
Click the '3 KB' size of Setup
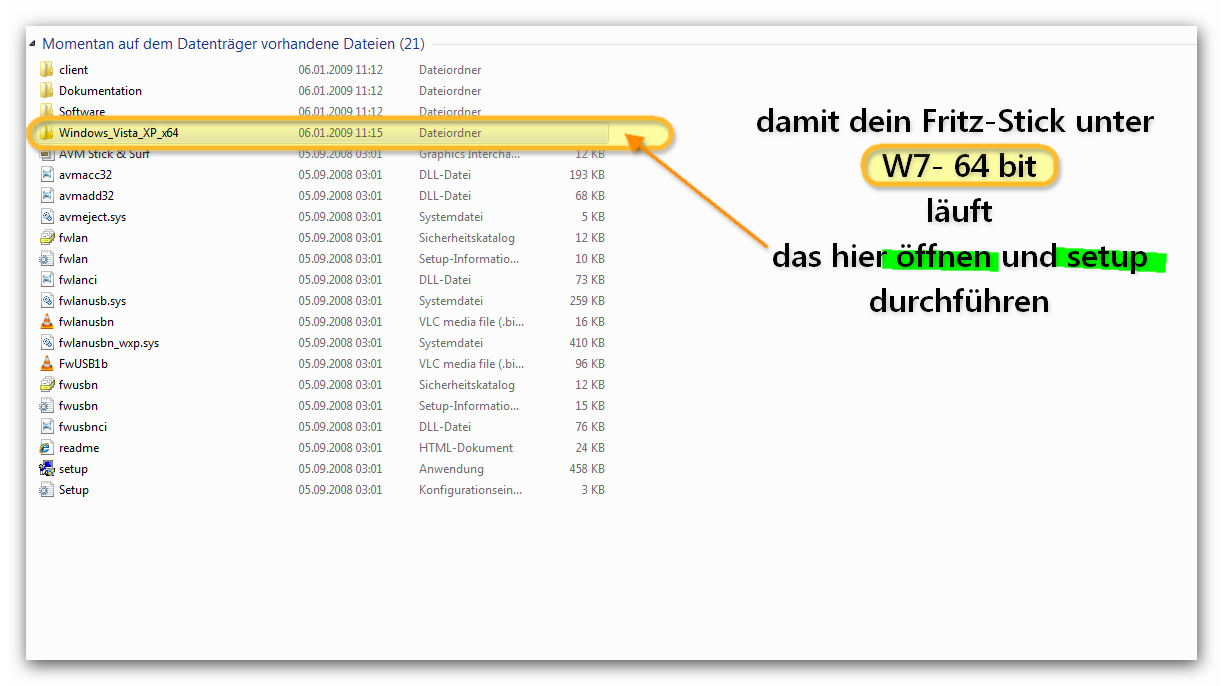(593, 490)
